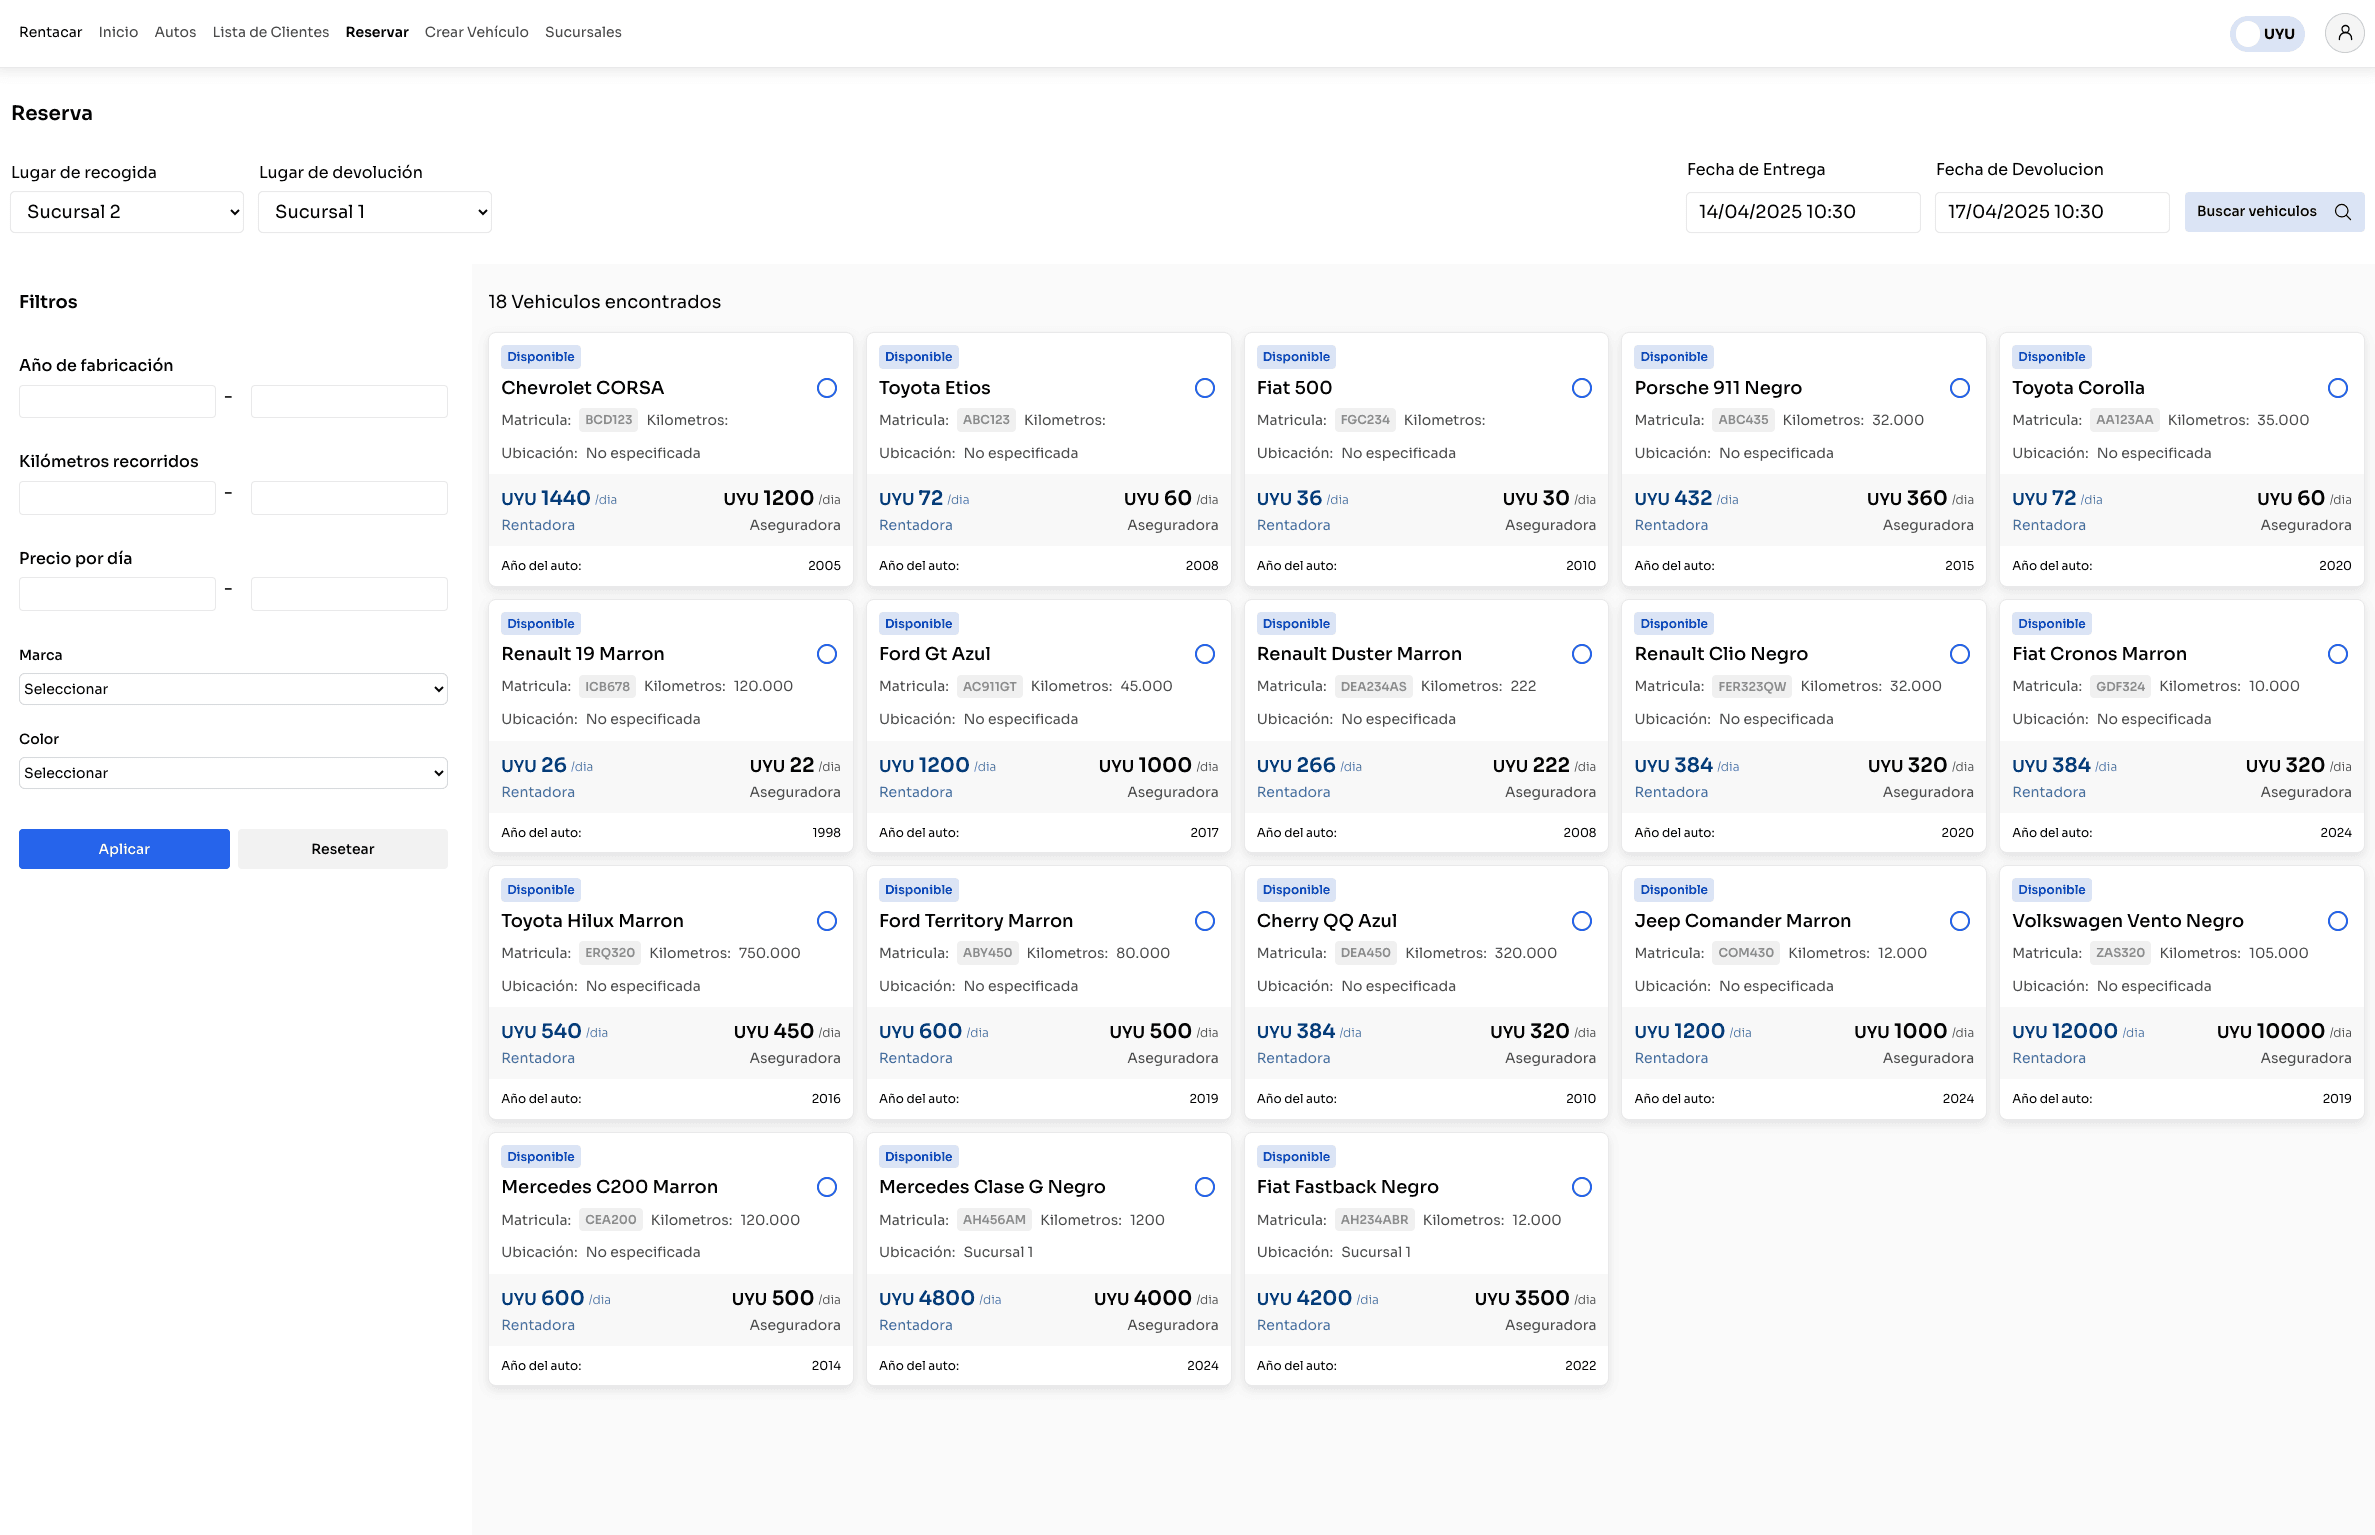Open the user profile icon

pos(2344,33)
